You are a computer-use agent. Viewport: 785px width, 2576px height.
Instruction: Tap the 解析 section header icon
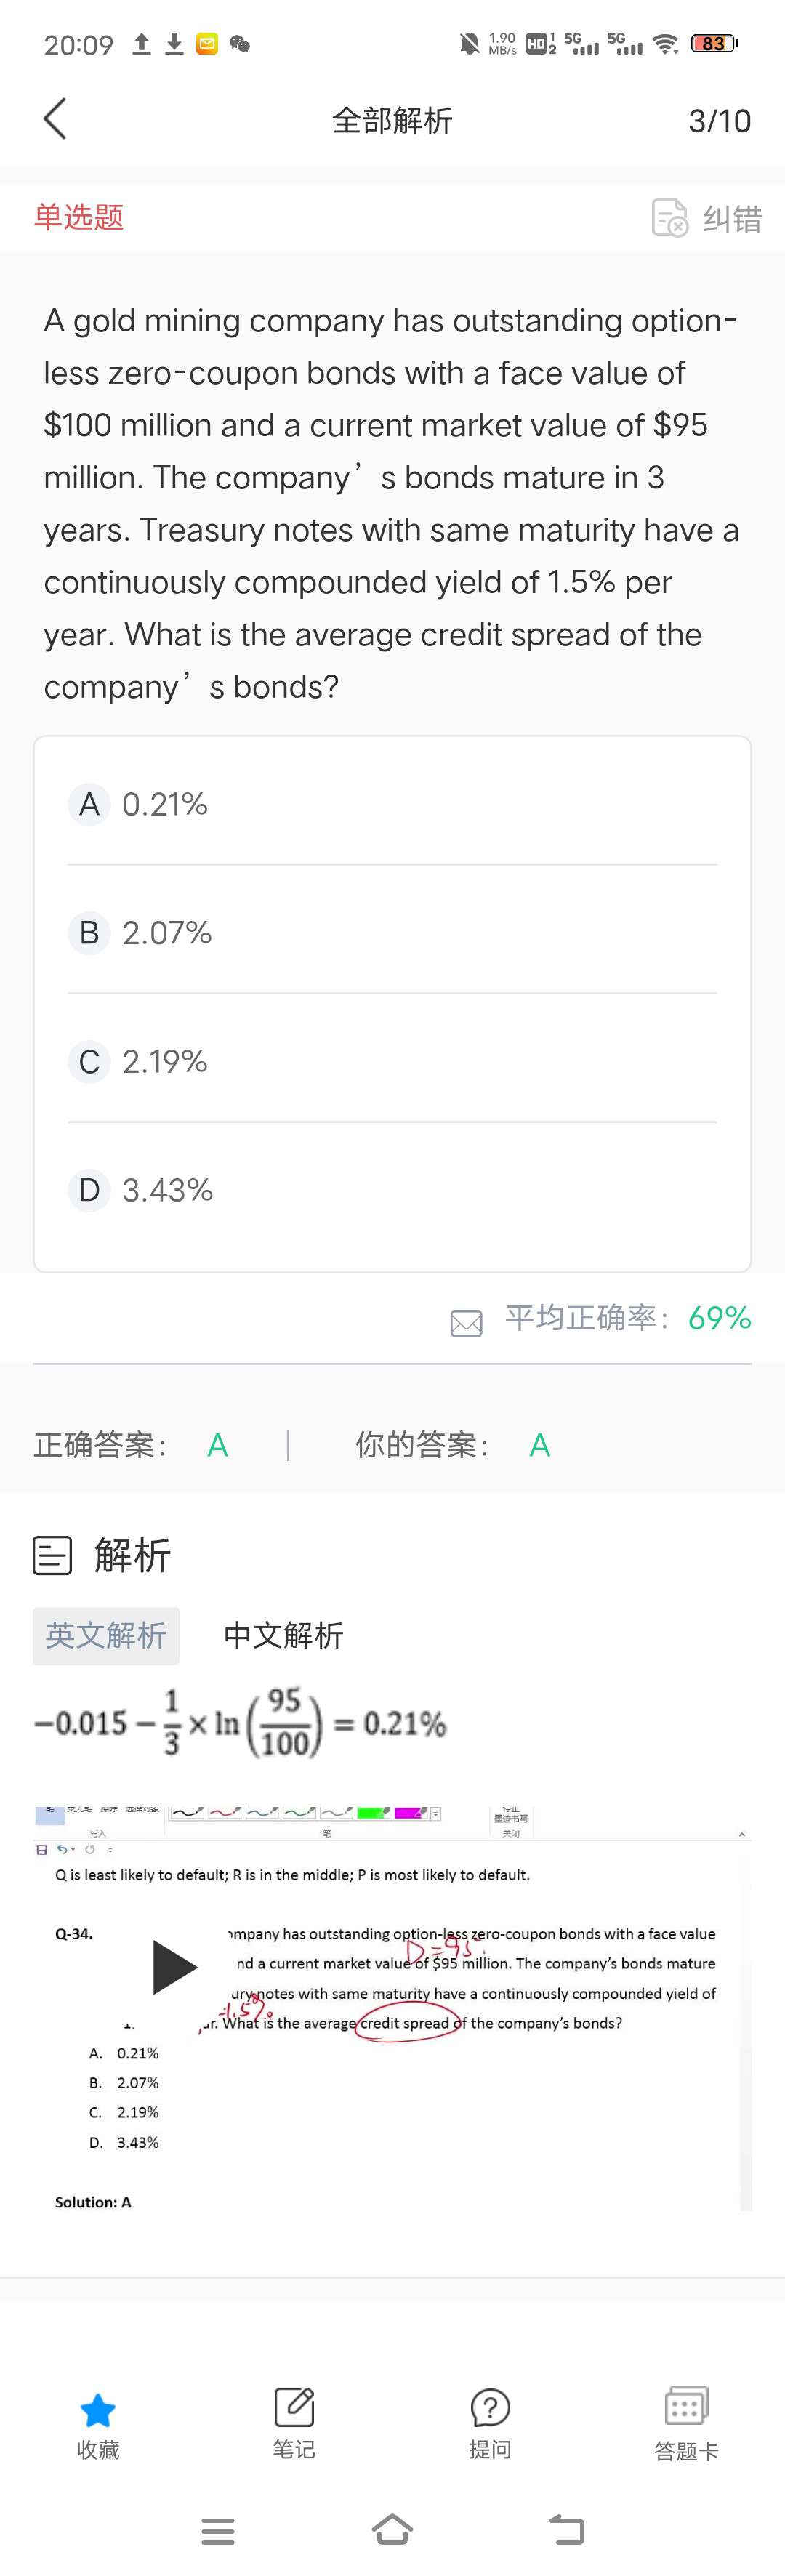pos(52,1556)
